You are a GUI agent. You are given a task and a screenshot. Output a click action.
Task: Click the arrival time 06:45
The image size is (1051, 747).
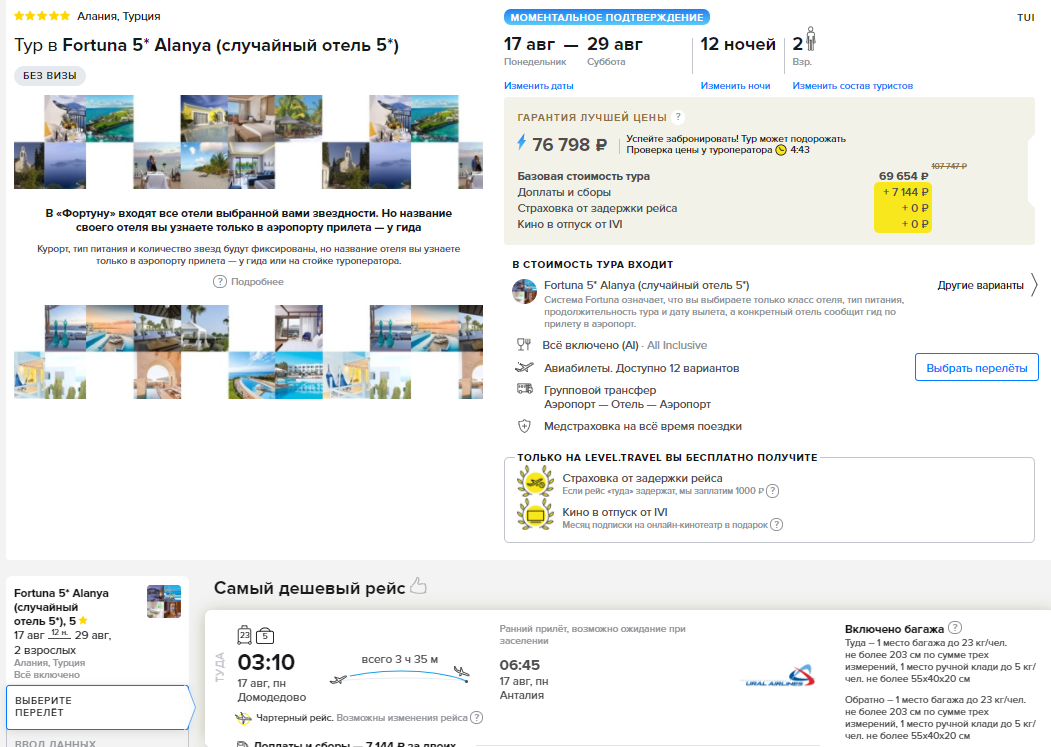pos(519,665)
